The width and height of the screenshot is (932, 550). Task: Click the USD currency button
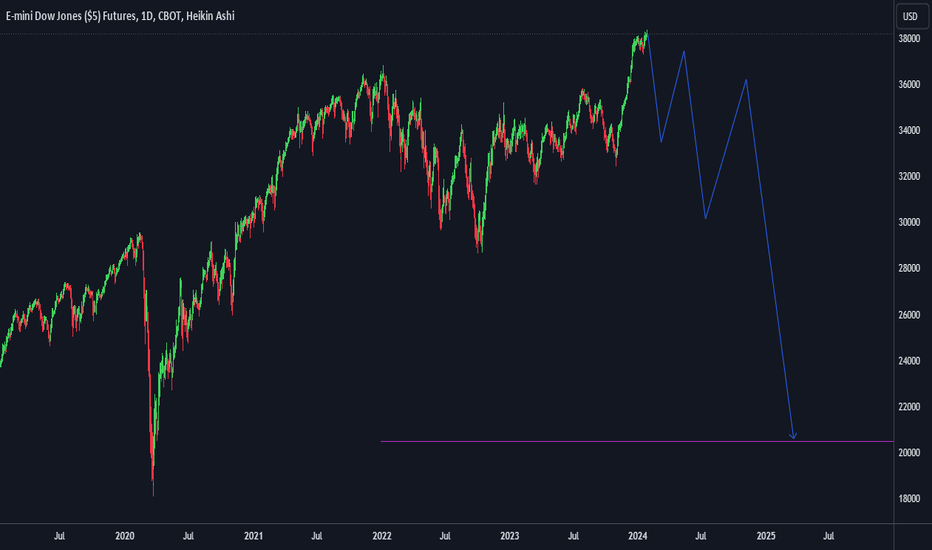[912, 16]
